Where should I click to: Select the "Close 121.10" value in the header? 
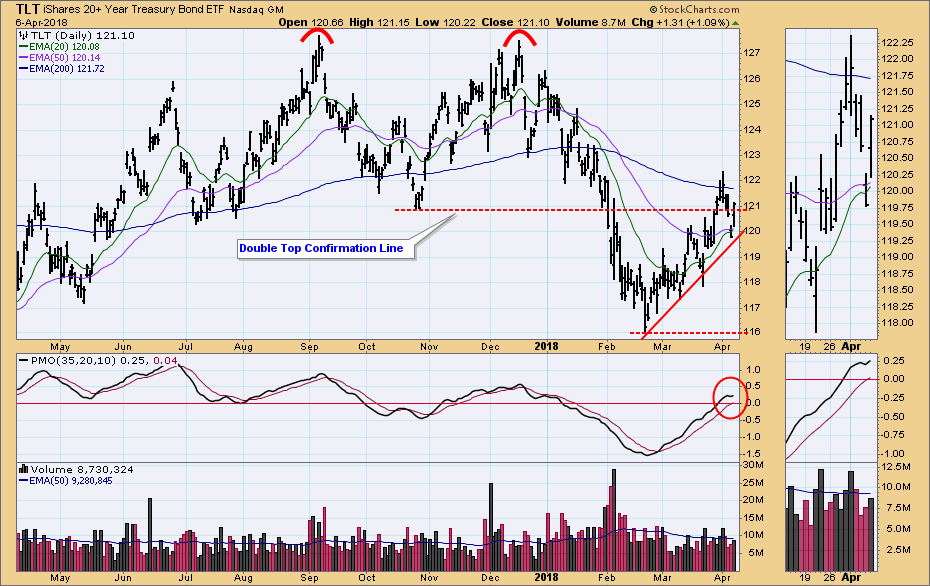514,23
